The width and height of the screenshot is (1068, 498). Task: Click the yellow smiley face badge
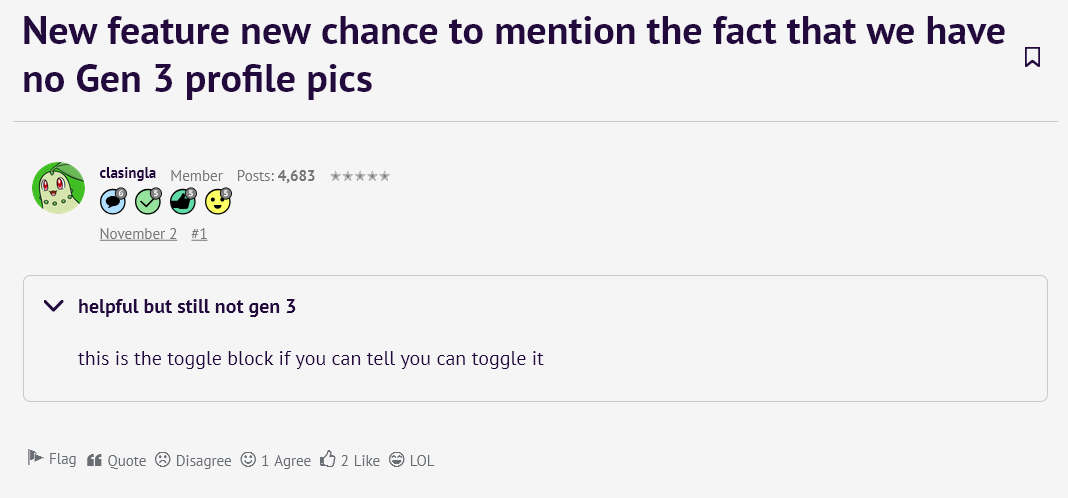coord(218,202)
